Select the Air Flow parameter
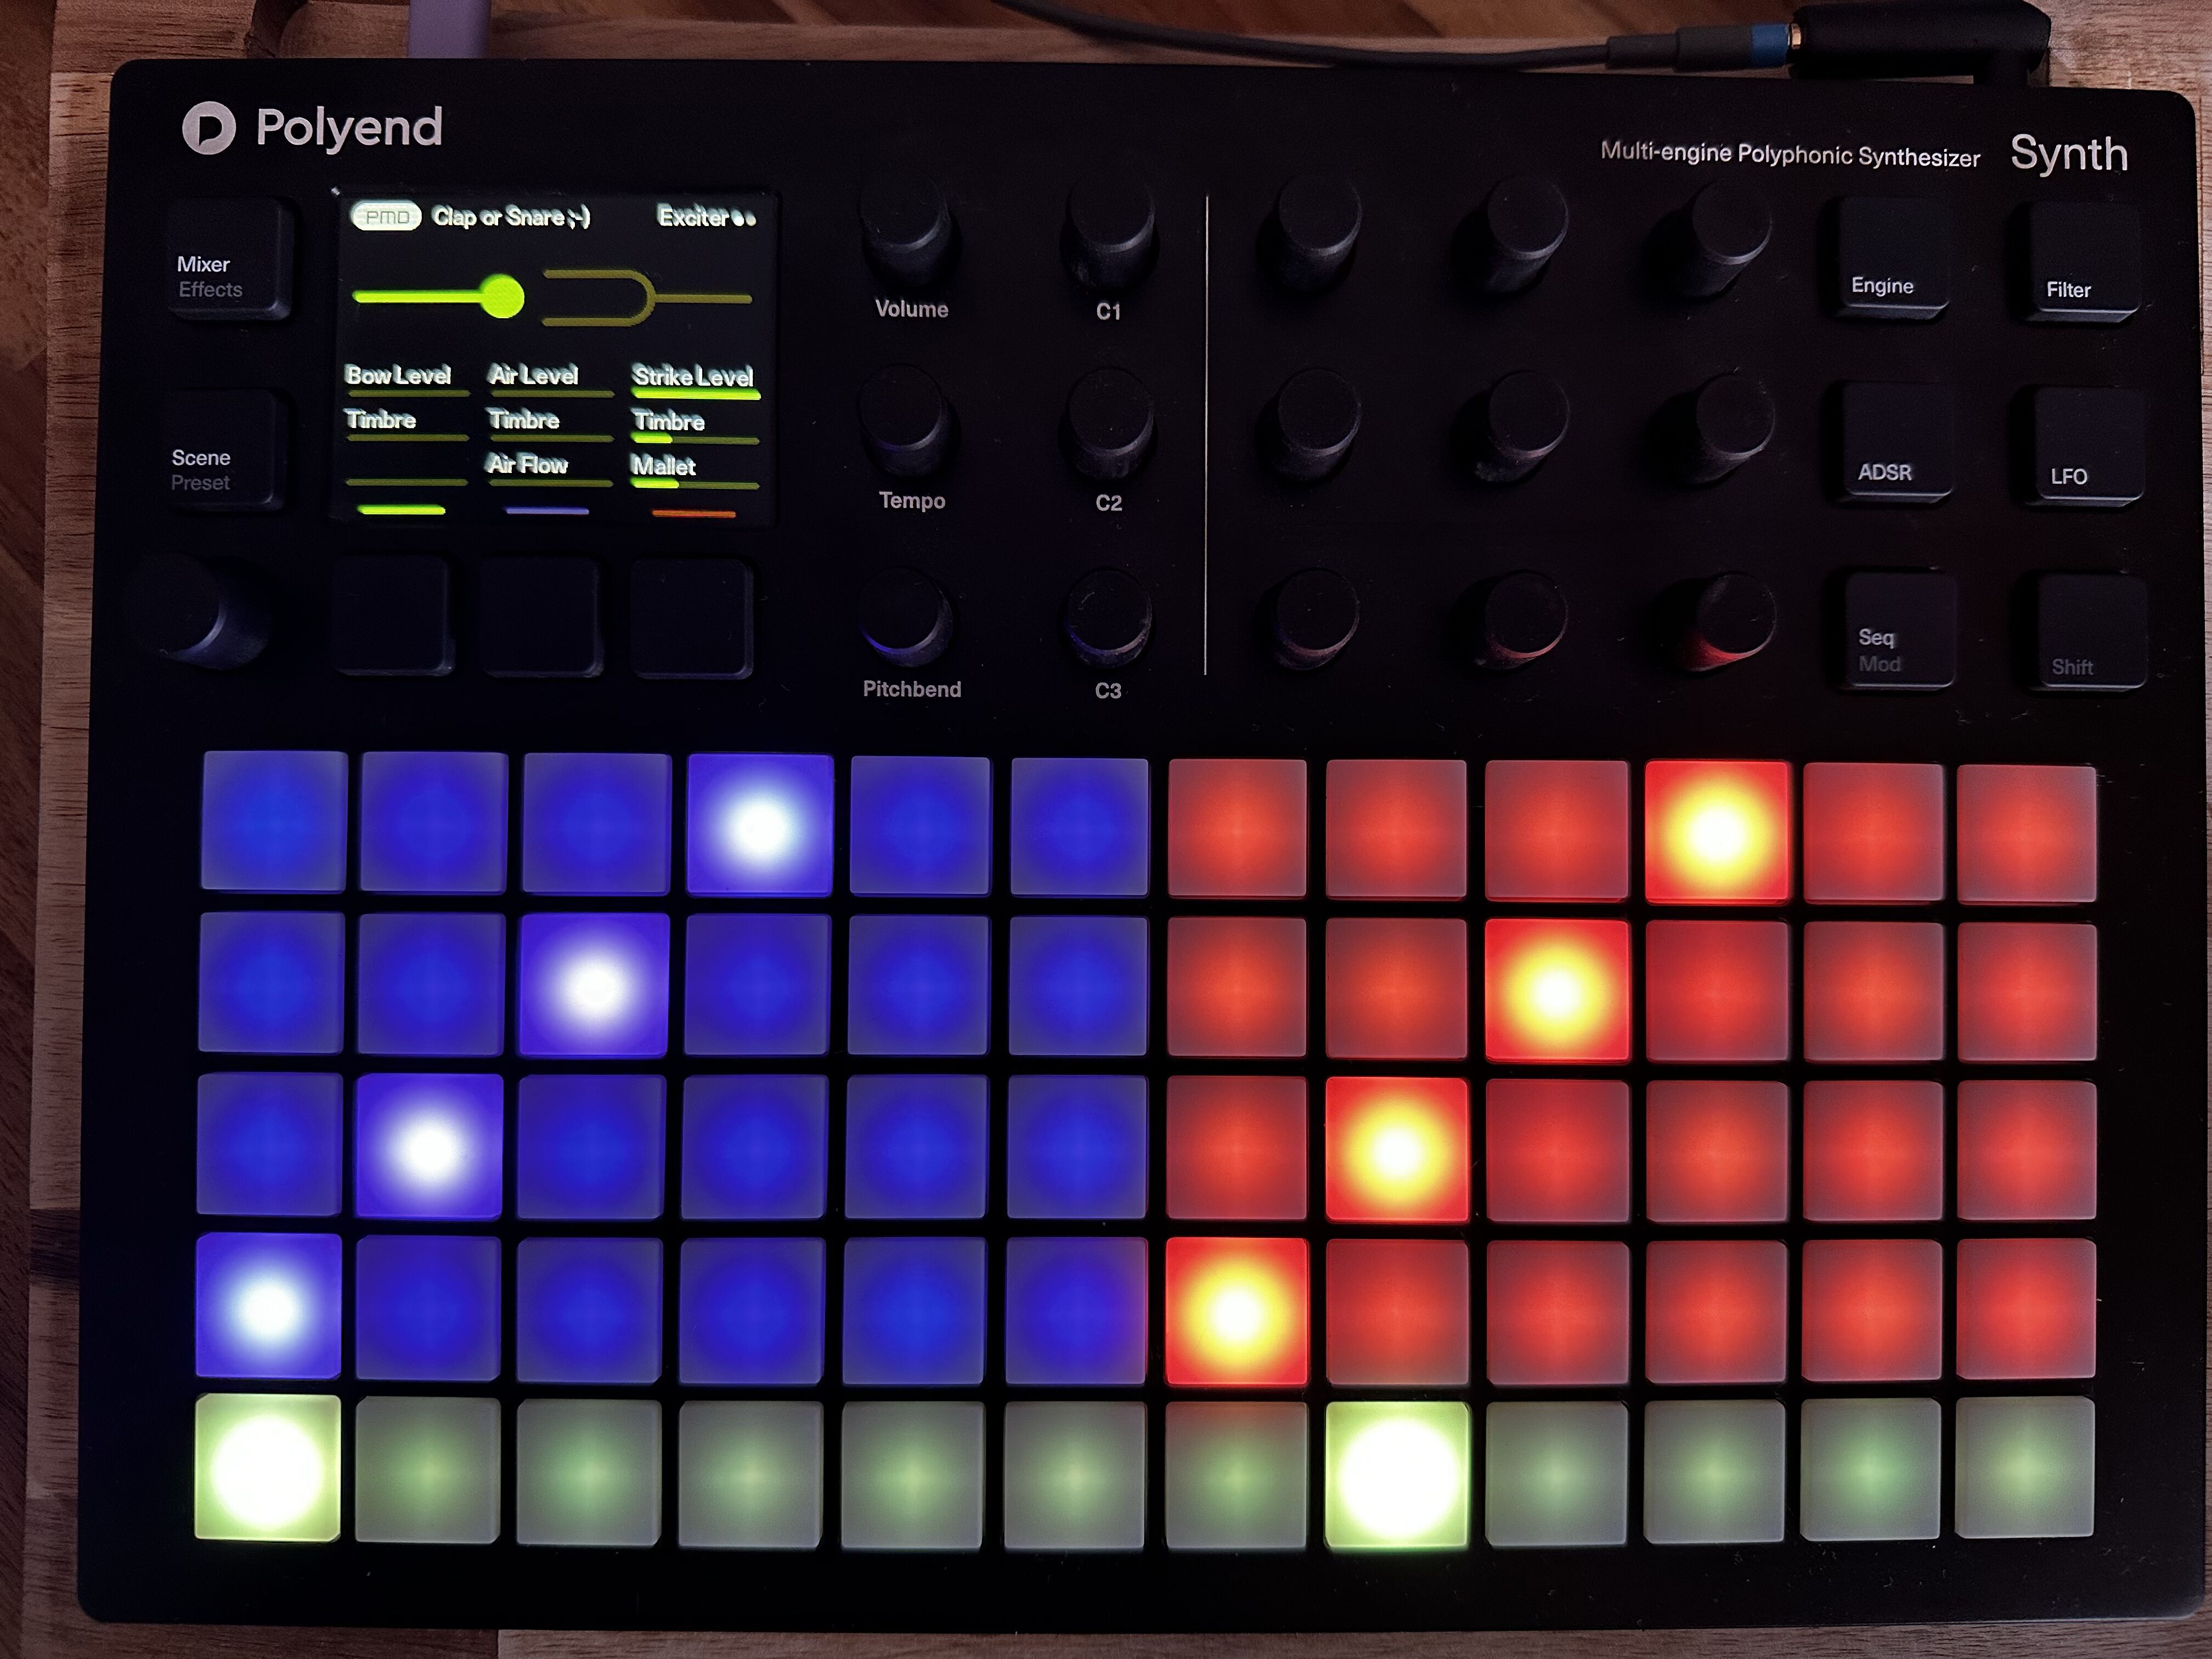 pyautogui.click(x=549, y=469)
